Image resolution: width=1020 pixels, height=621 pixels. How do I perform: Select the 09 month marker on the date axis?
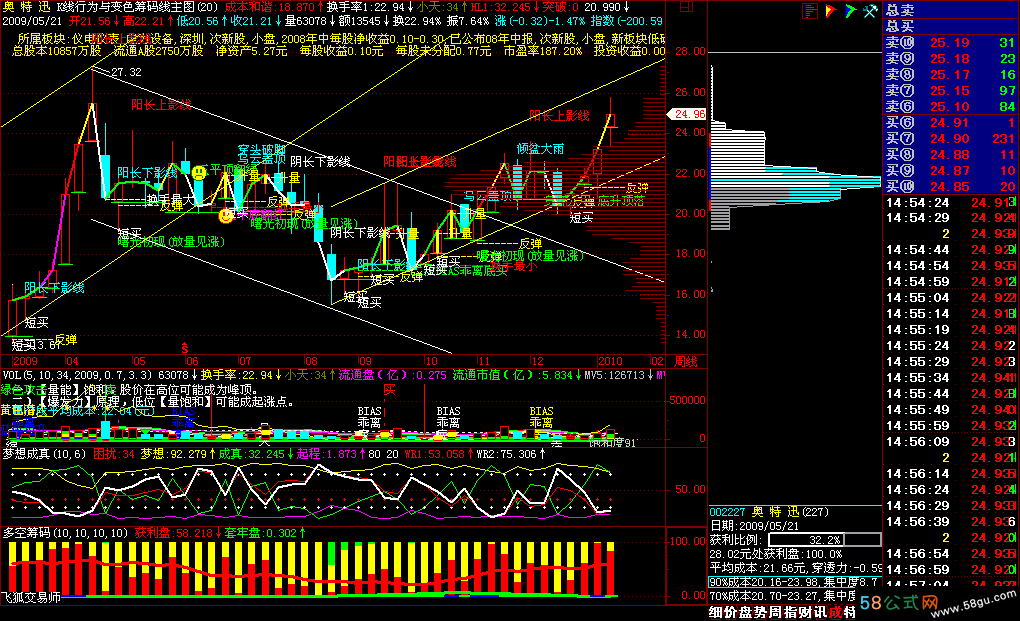tap(365, 362)
